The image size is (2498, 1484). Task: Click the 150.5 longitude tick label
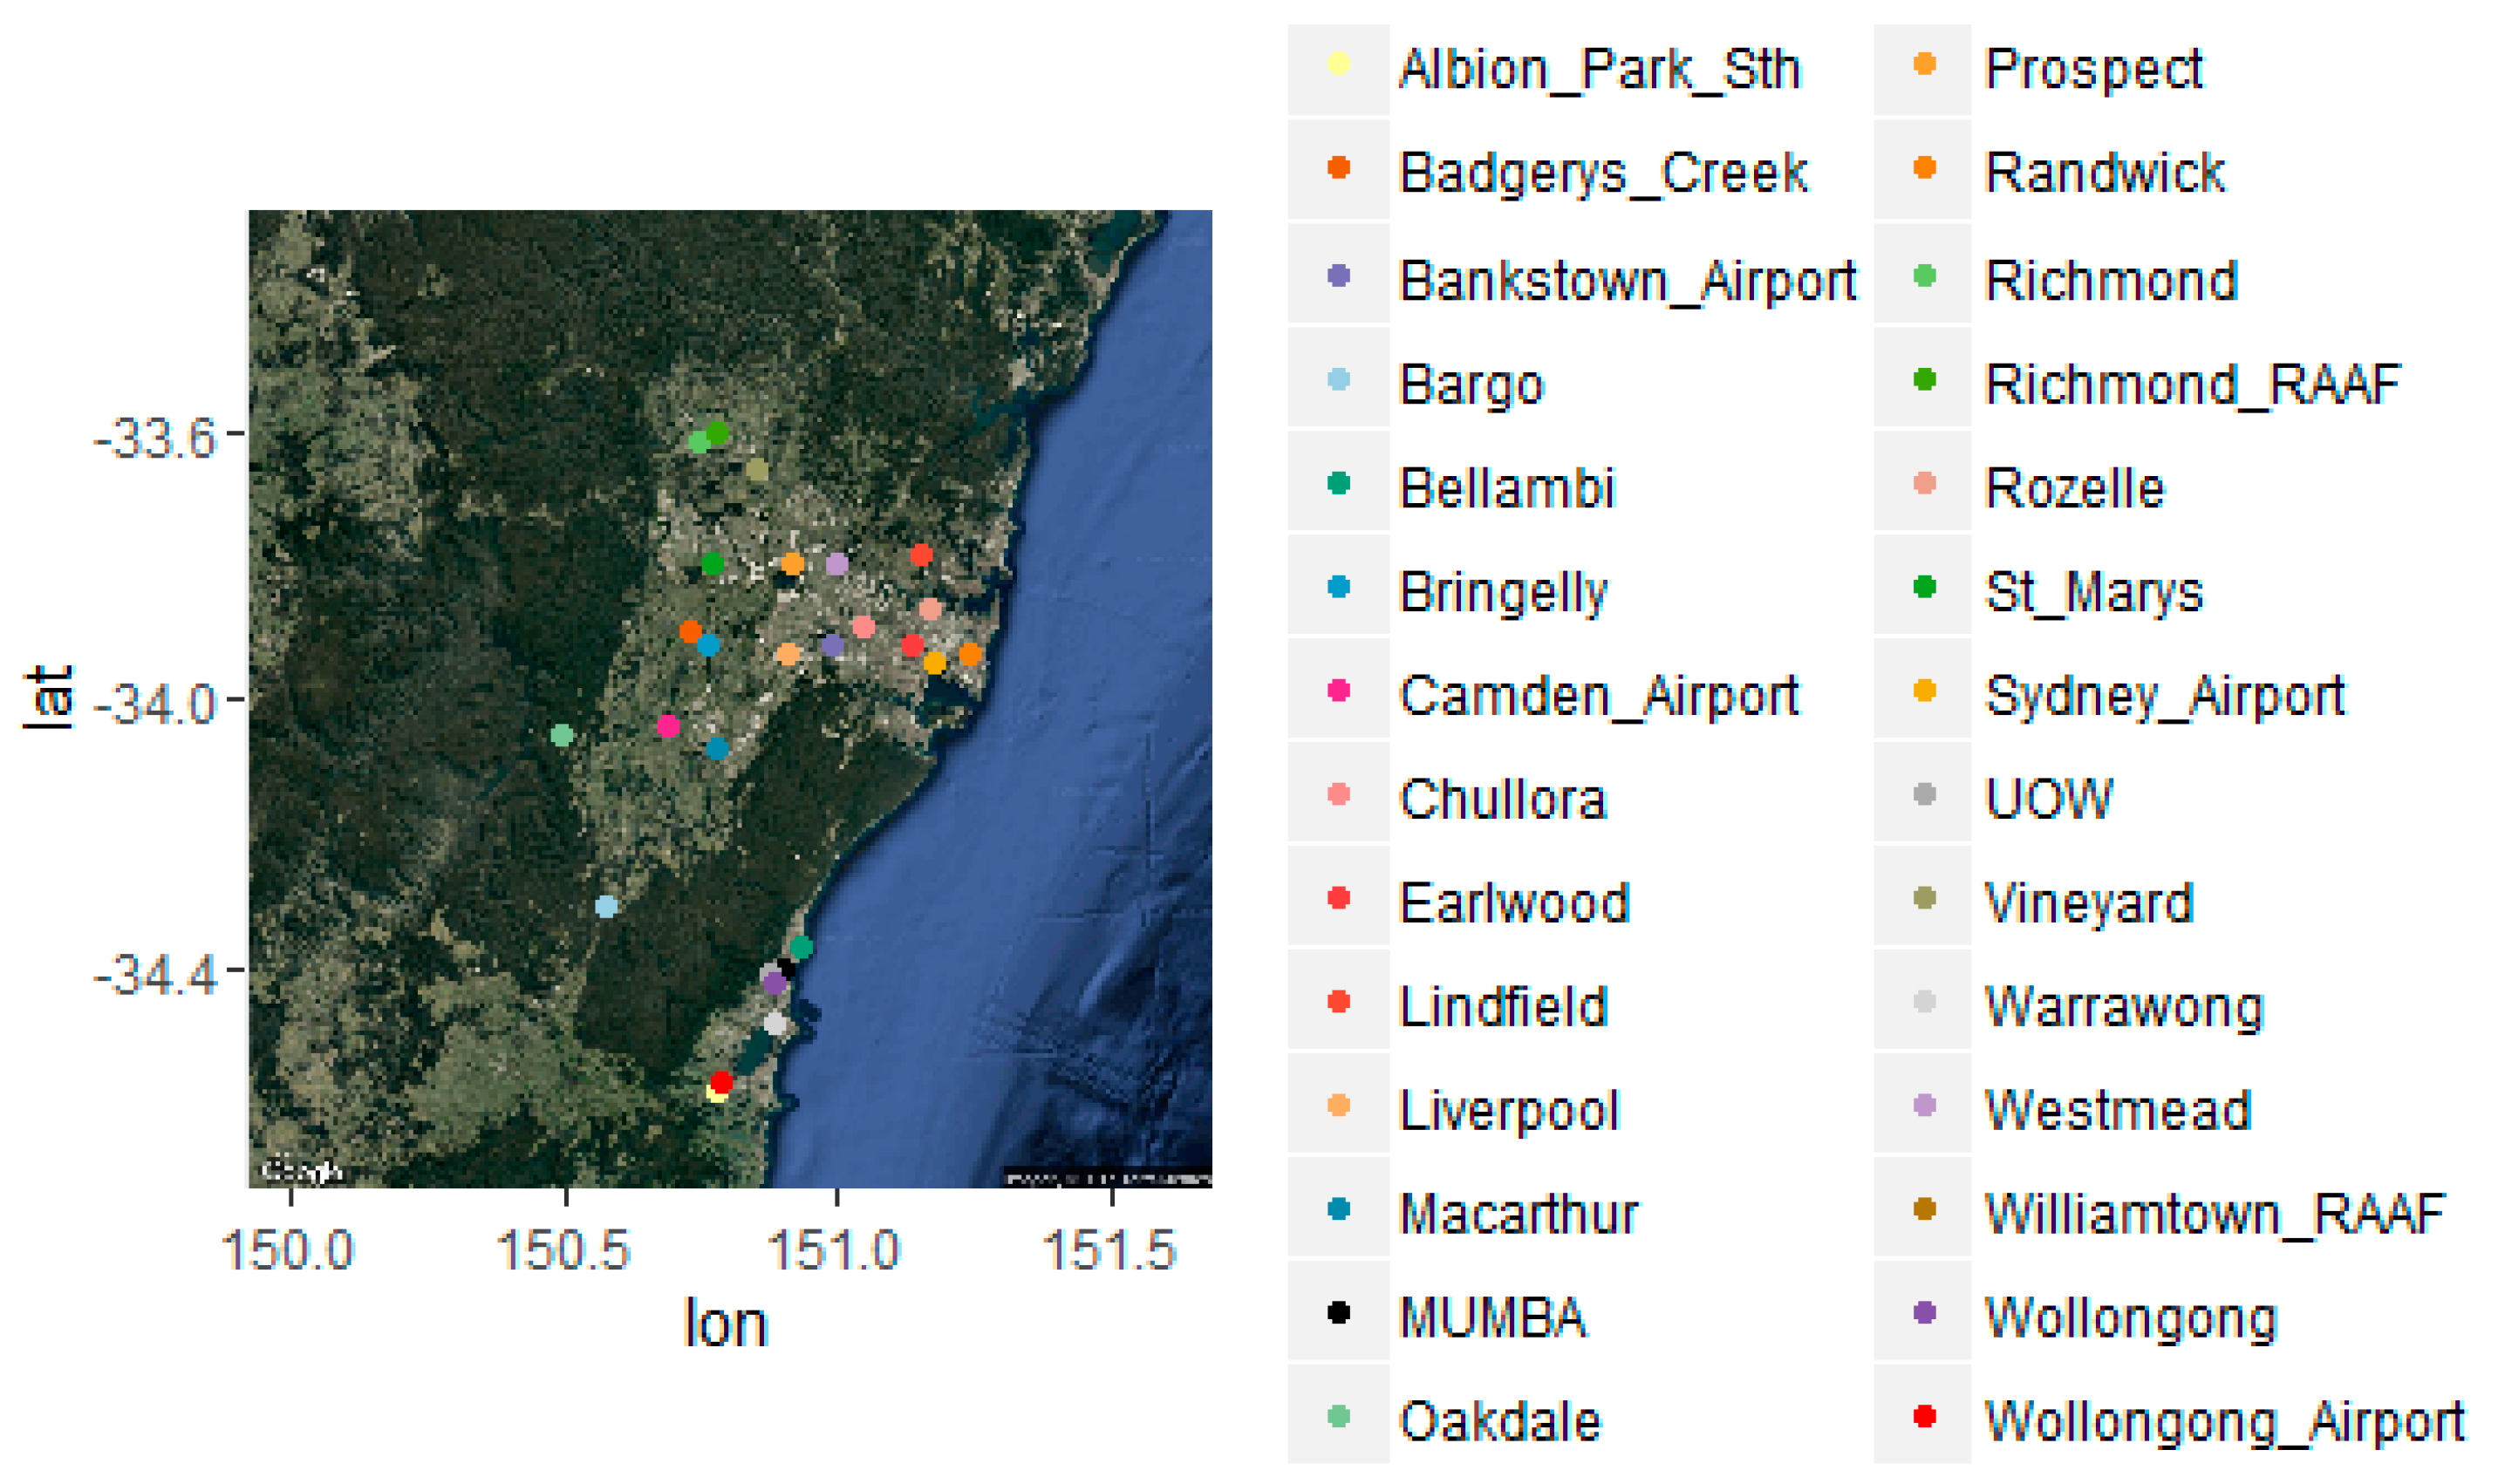pos(563,1250)
